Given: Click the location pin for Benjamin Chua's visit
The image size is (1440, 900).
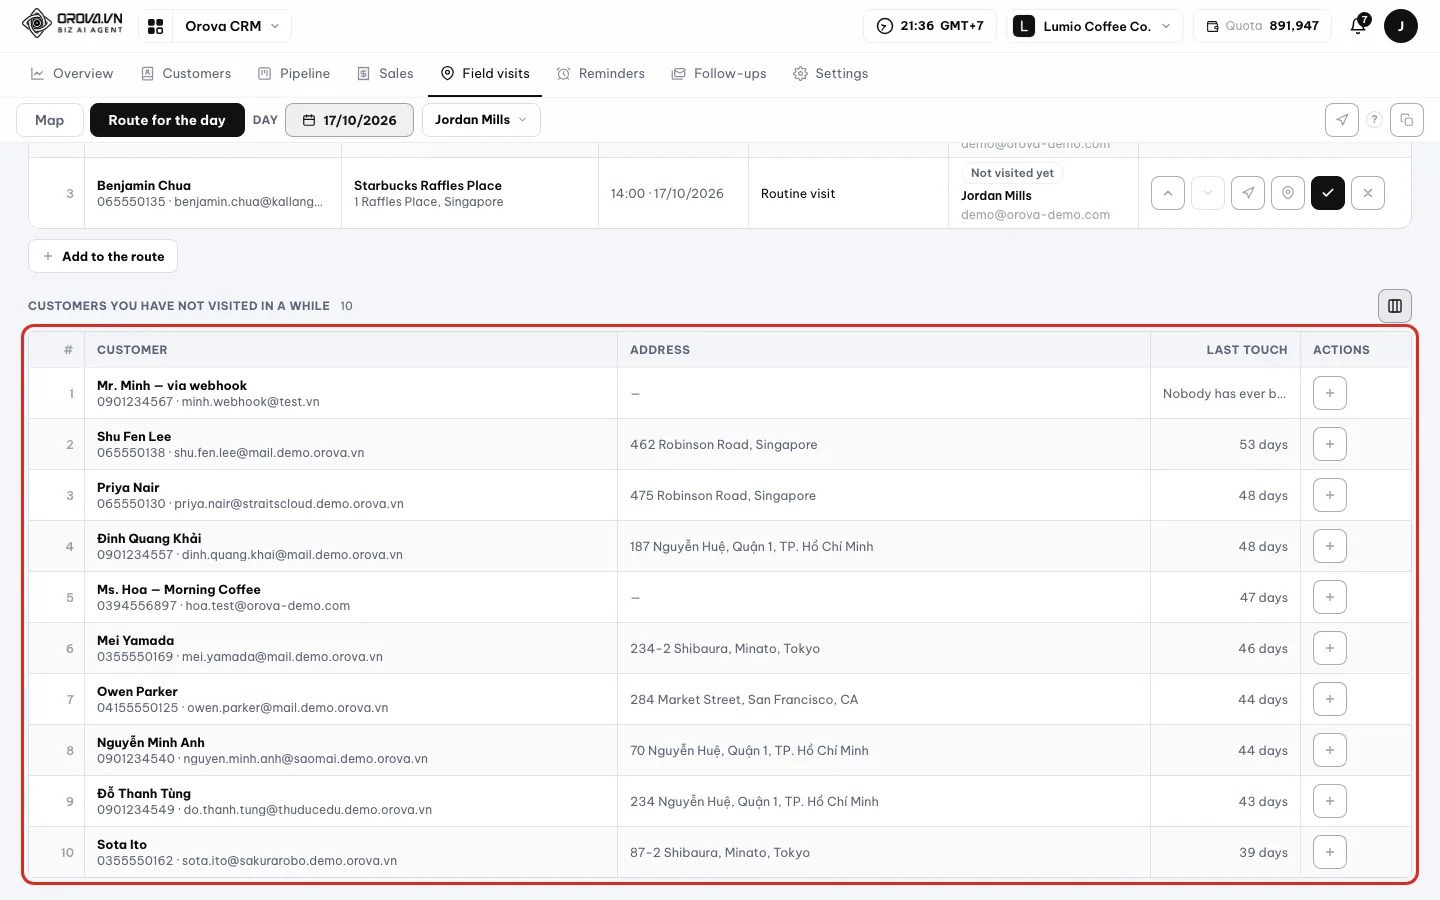Looking at the screenshot, I should click(1288, 193).
